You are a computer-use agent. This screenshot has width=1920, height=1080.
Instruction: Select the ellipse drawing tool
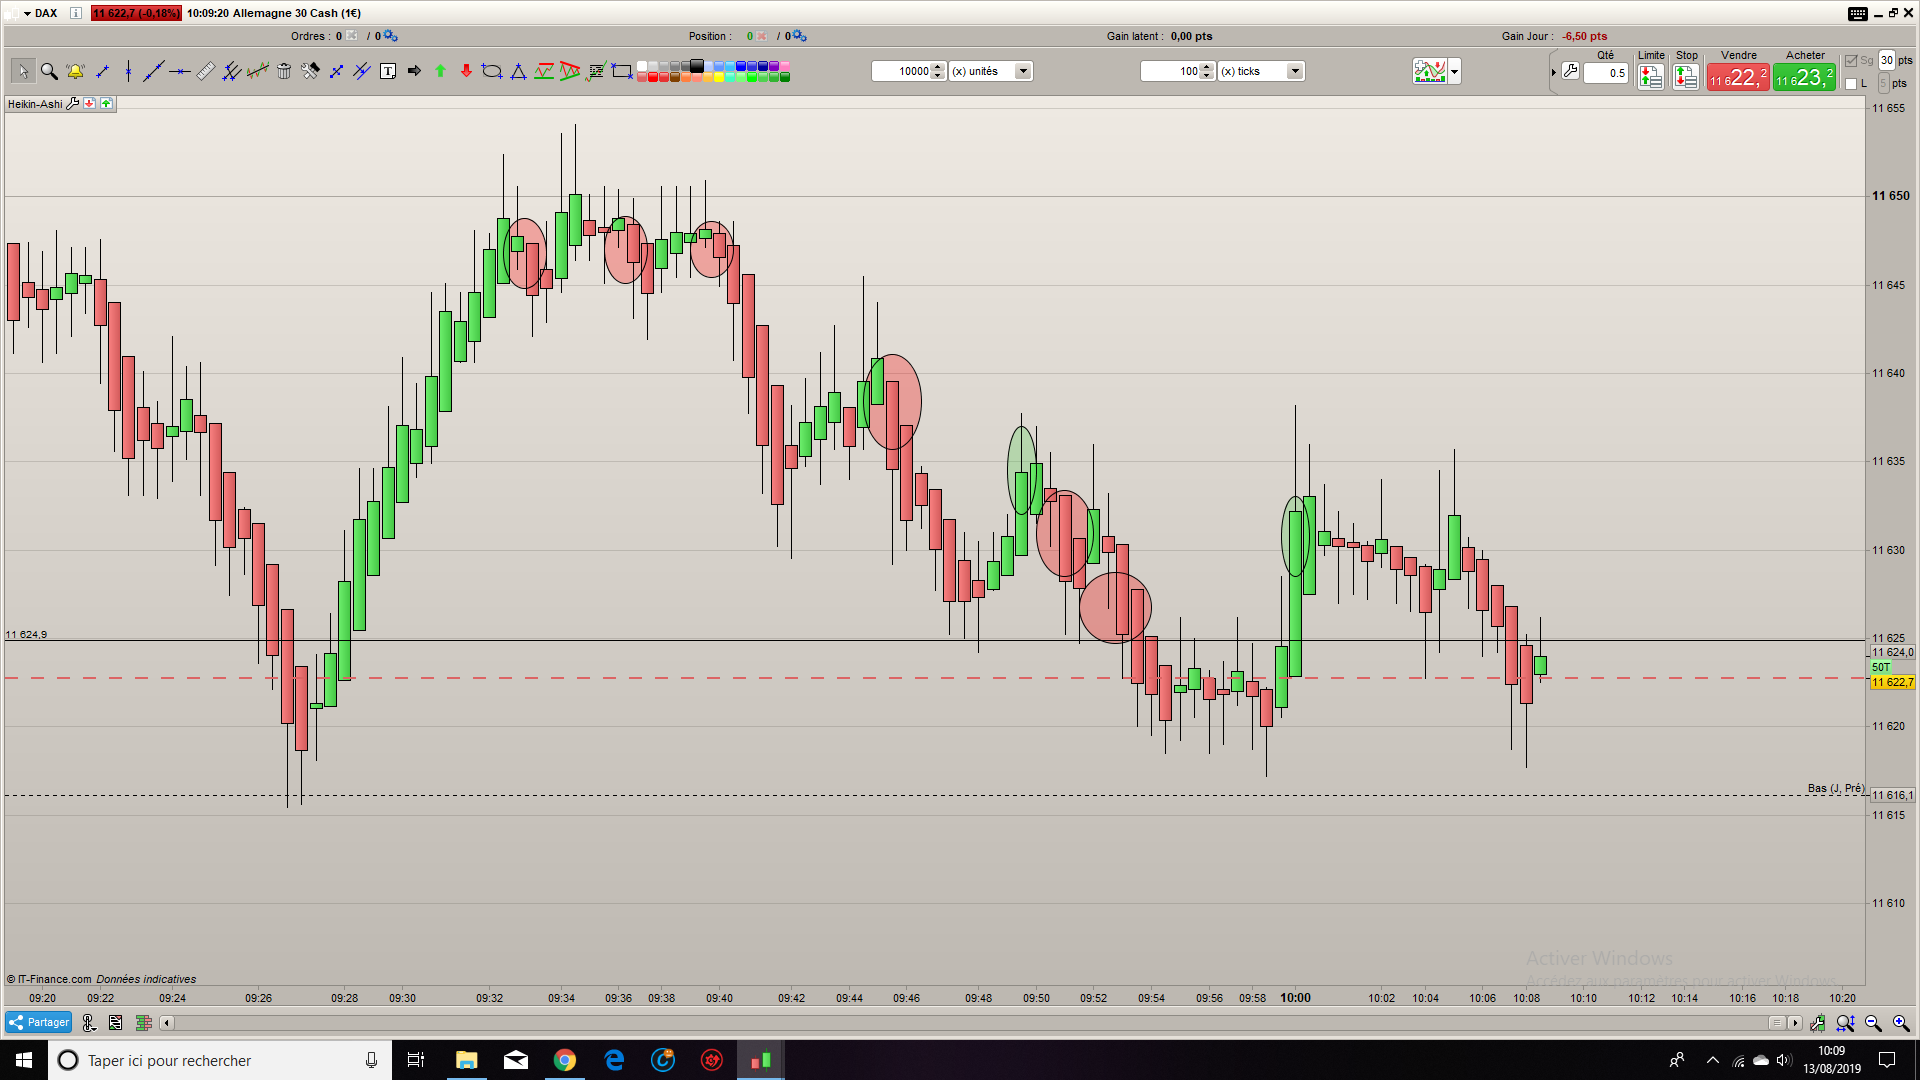coord(492,71)
